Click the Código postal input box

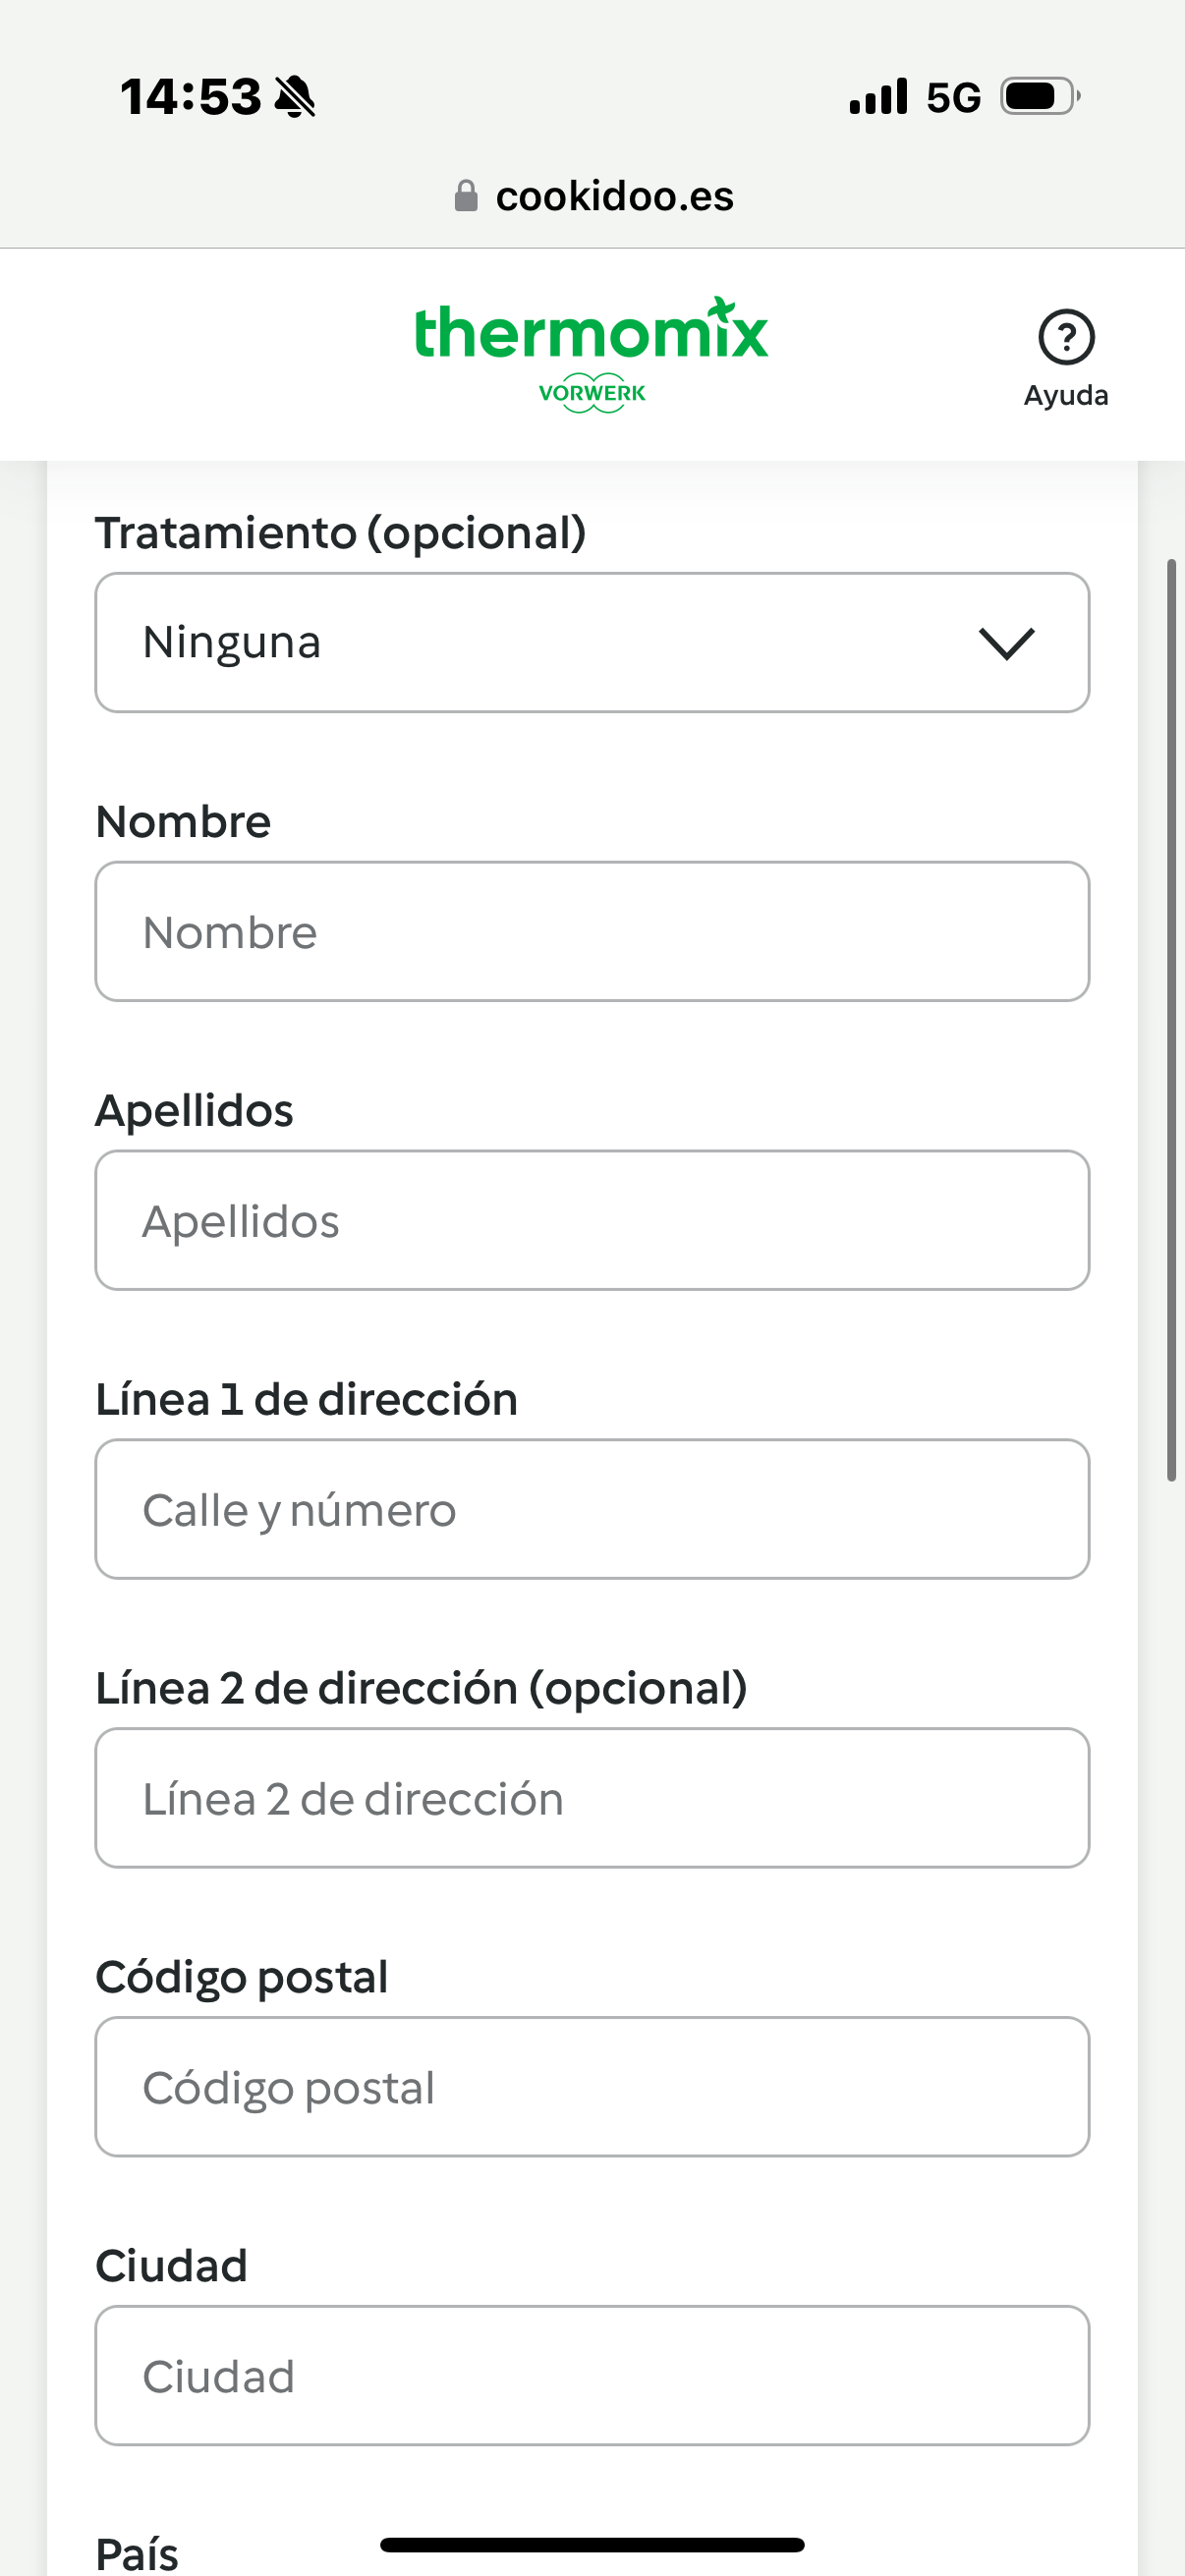tap(592, 2087)
